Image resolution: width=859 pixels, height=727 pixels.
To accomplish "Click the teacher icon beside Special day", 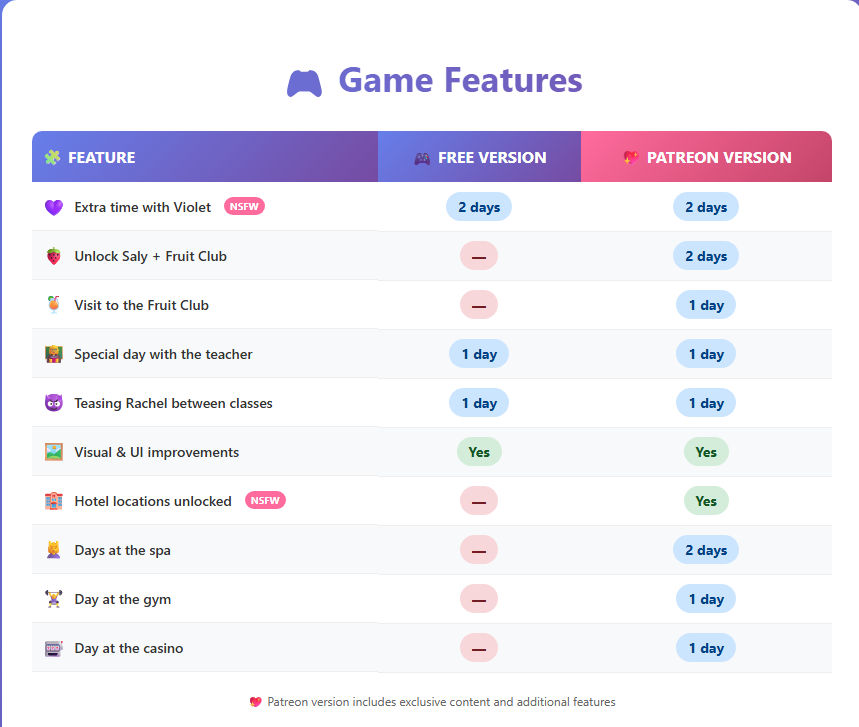I will tap(54, 354).
